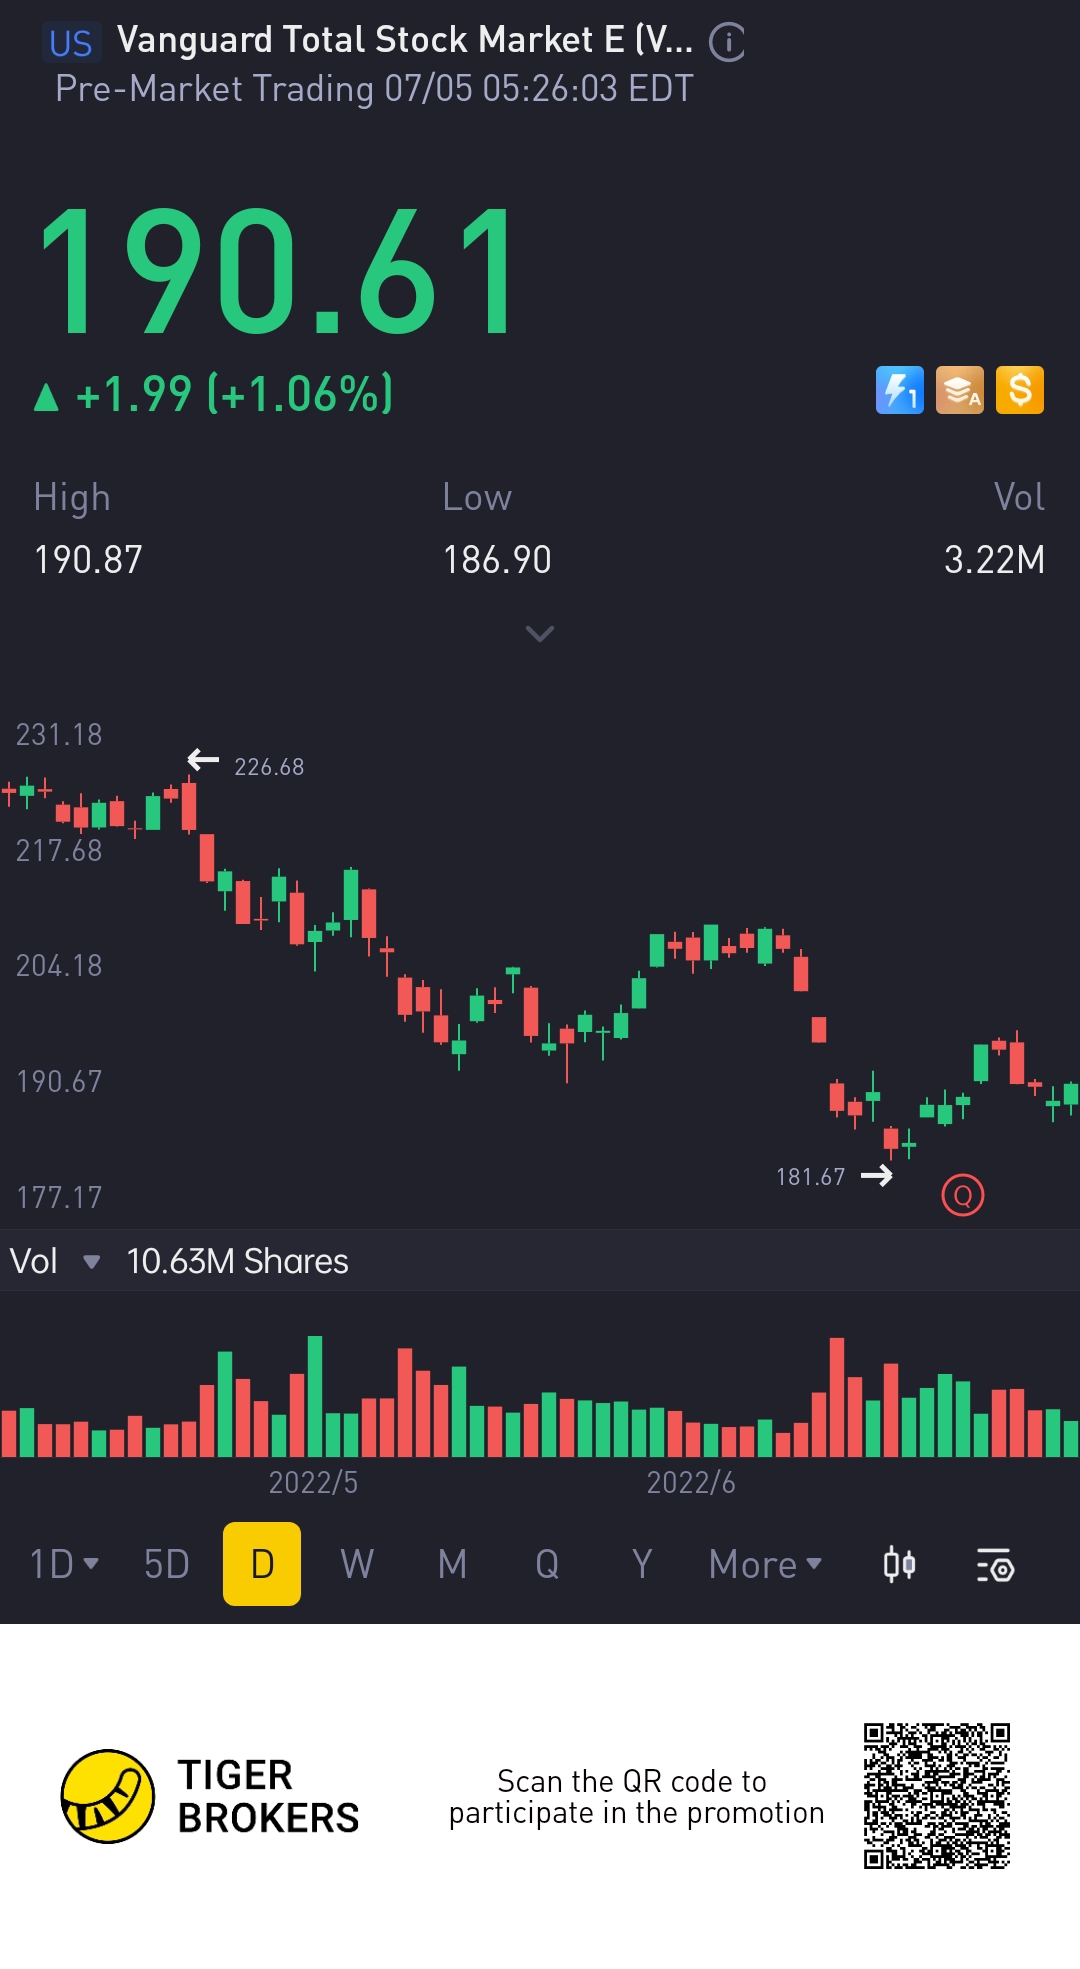Viewport: 1080px width, 1969px height.
Task: Open the More timeframes dropdown
Action: coord(765,1564)
